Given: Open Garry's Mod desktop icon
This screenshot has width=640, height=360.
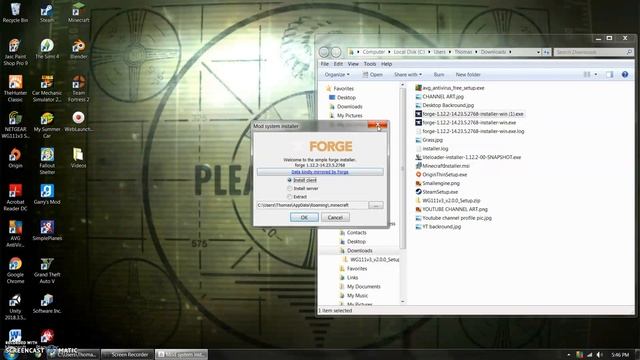Looking at the screenshot, I should 47,194.
